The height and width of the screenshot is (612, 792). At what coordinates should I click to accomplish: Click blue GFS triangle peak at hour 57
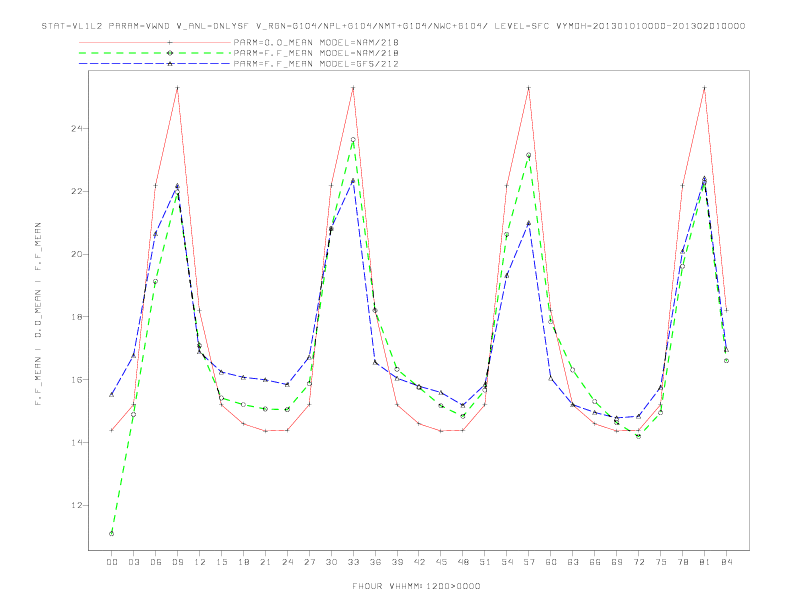[x=529, y=223]
